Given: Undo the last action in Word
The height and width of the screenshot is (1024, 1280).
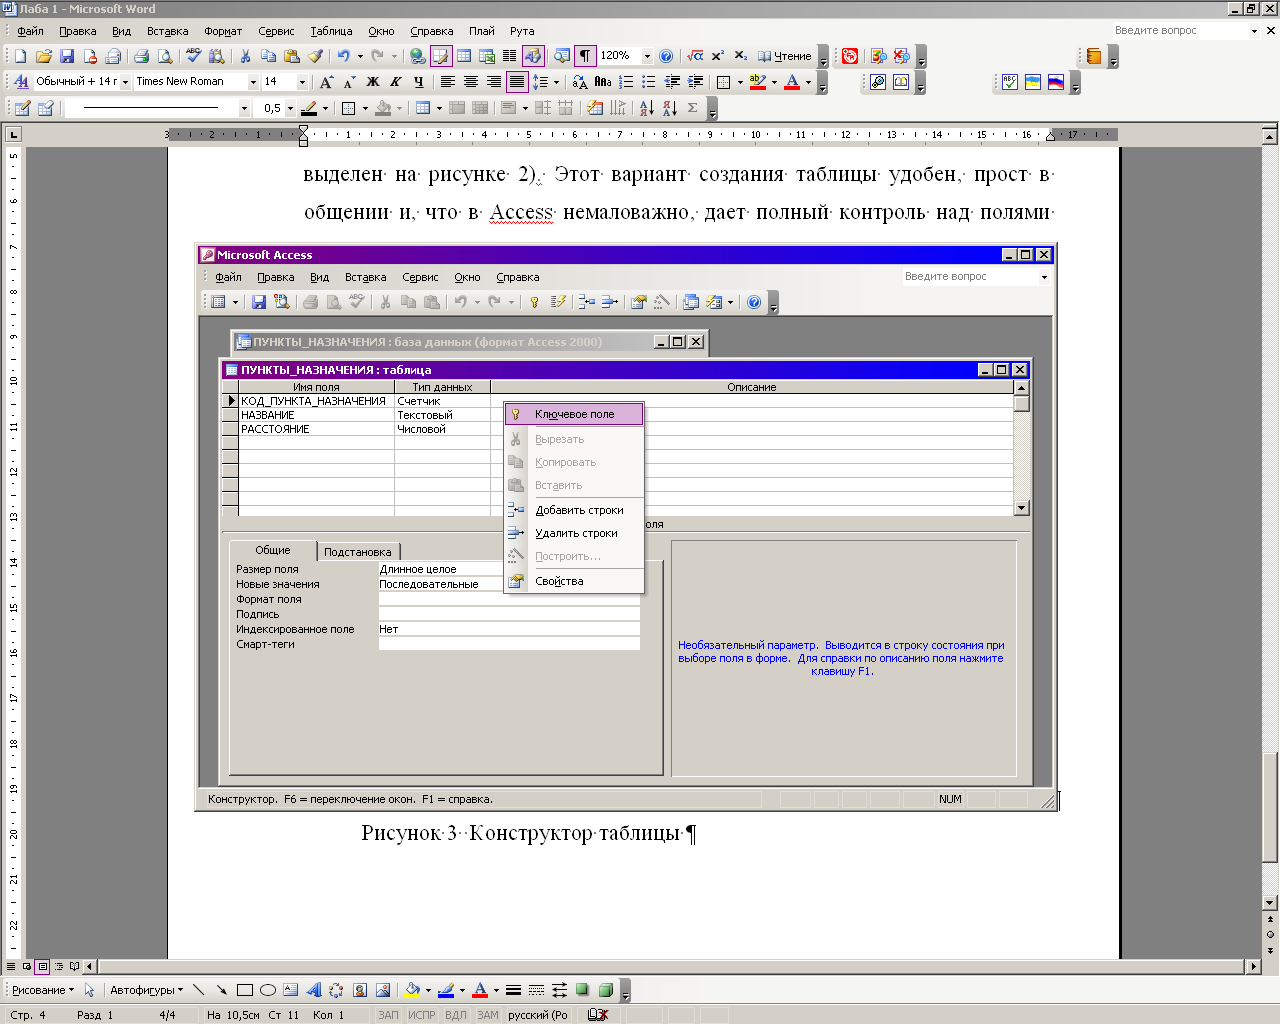Looking at the screenshot, I should 344,56.
